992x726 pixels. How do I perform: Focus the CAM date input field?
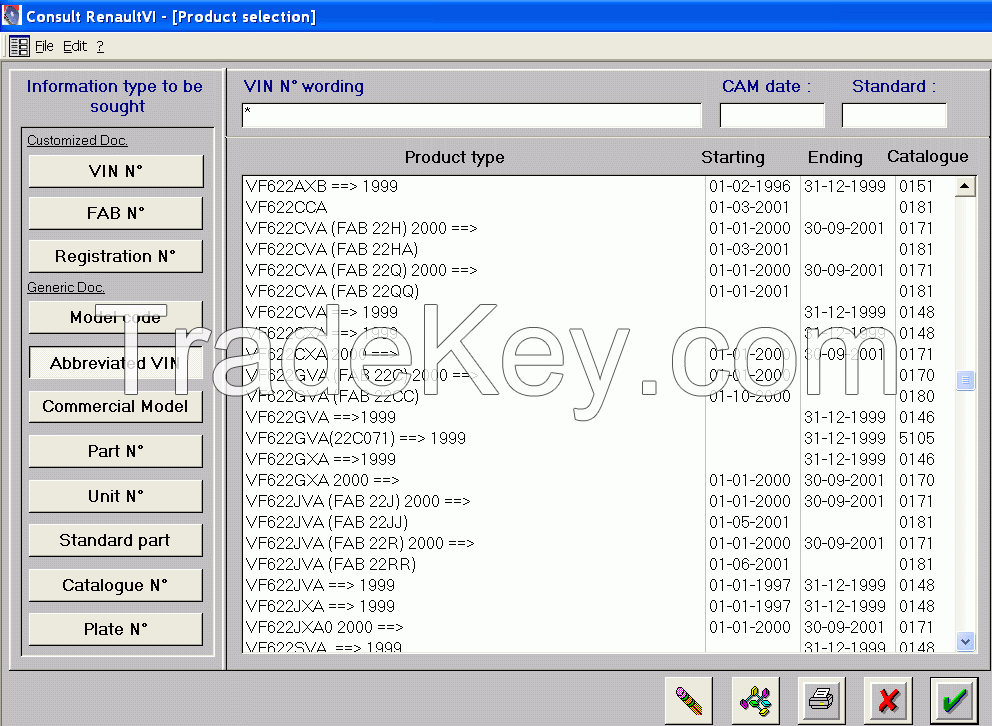(772, 115)
